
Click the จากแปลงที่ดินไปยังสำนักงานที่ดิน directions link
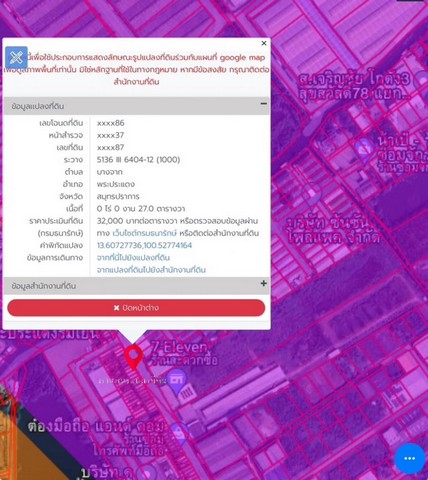tap(151, 270)
